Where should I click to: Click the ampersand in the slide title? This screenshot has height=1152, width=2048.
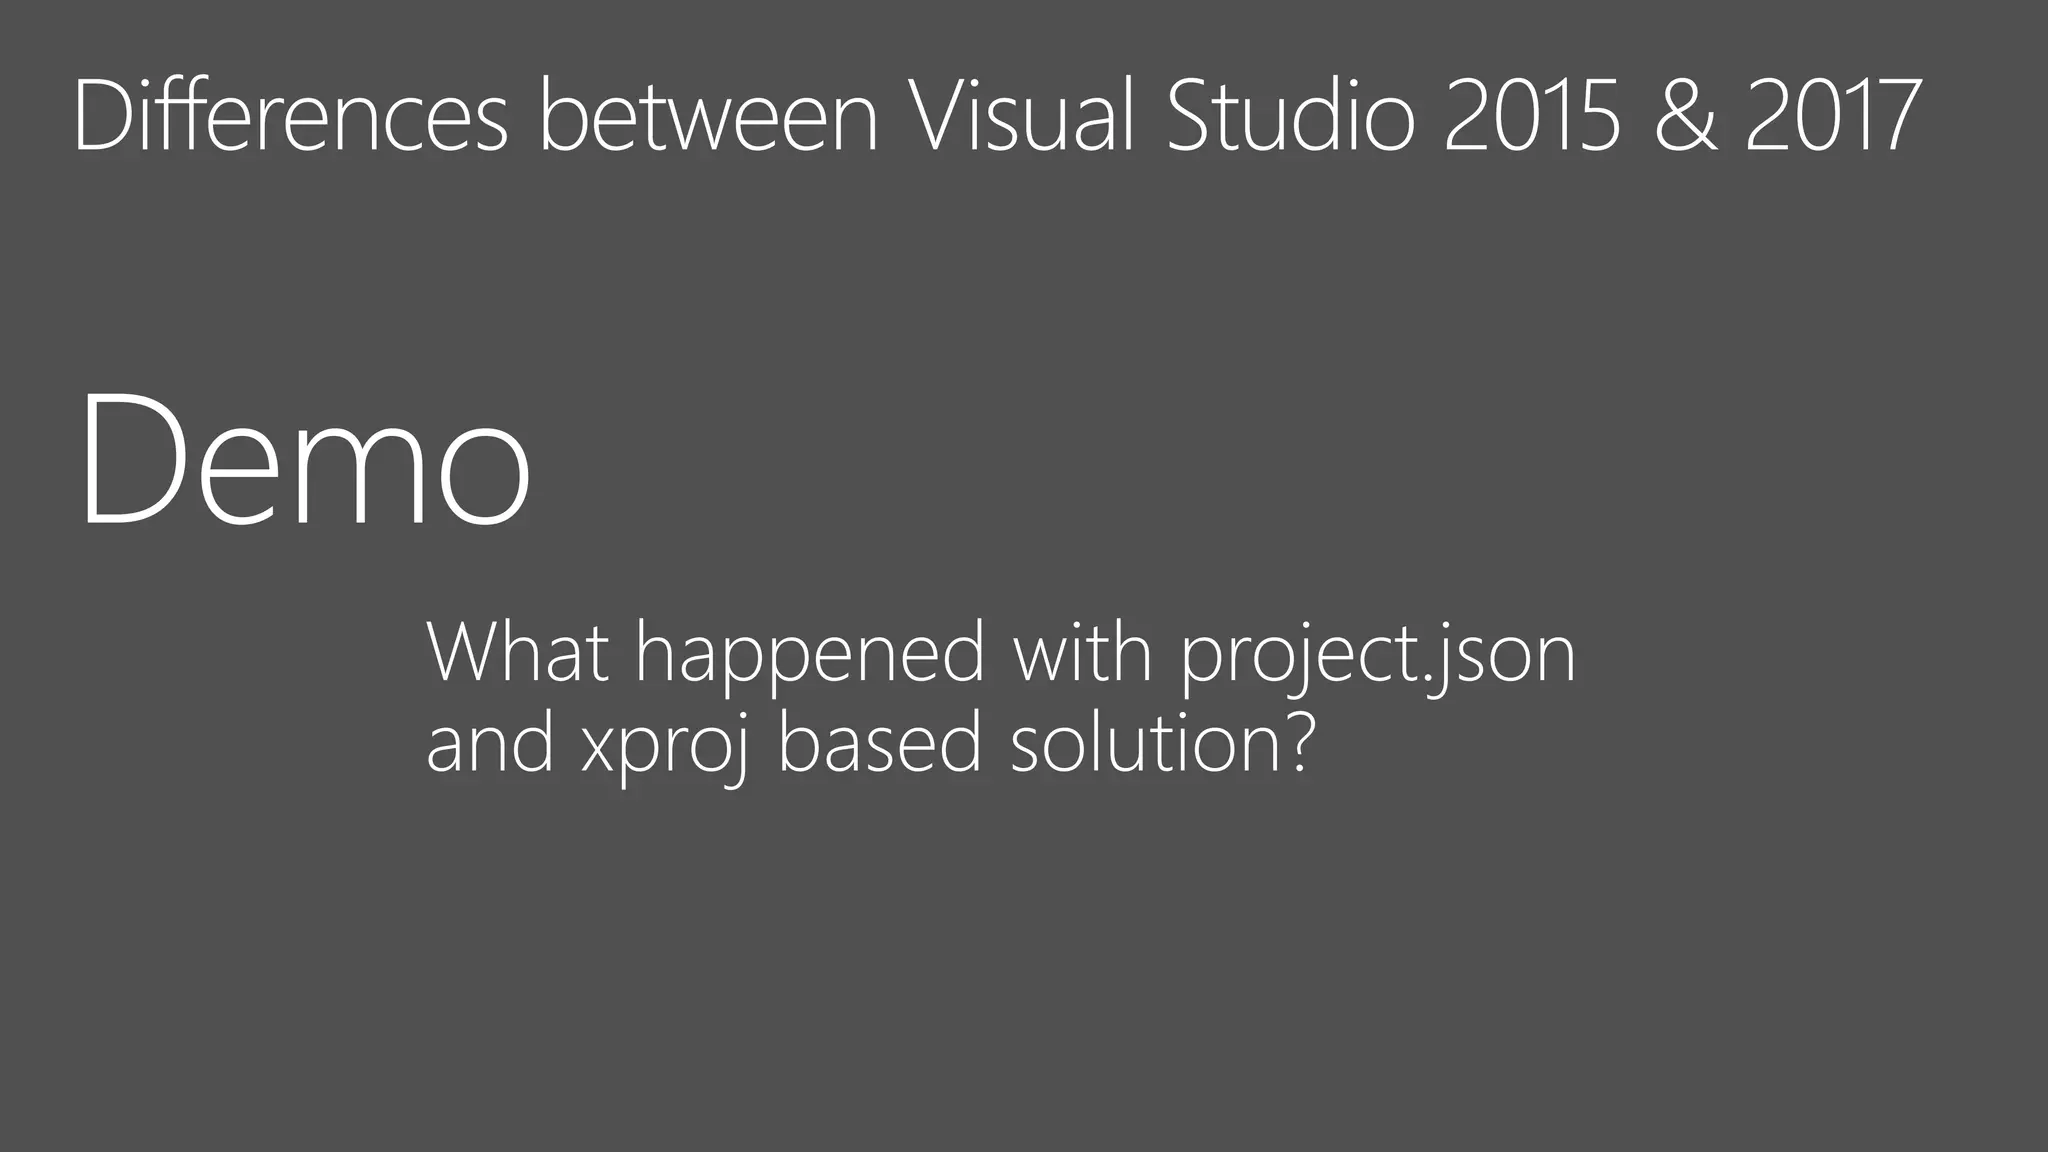pyautogui.click(x=1686, y=115)
